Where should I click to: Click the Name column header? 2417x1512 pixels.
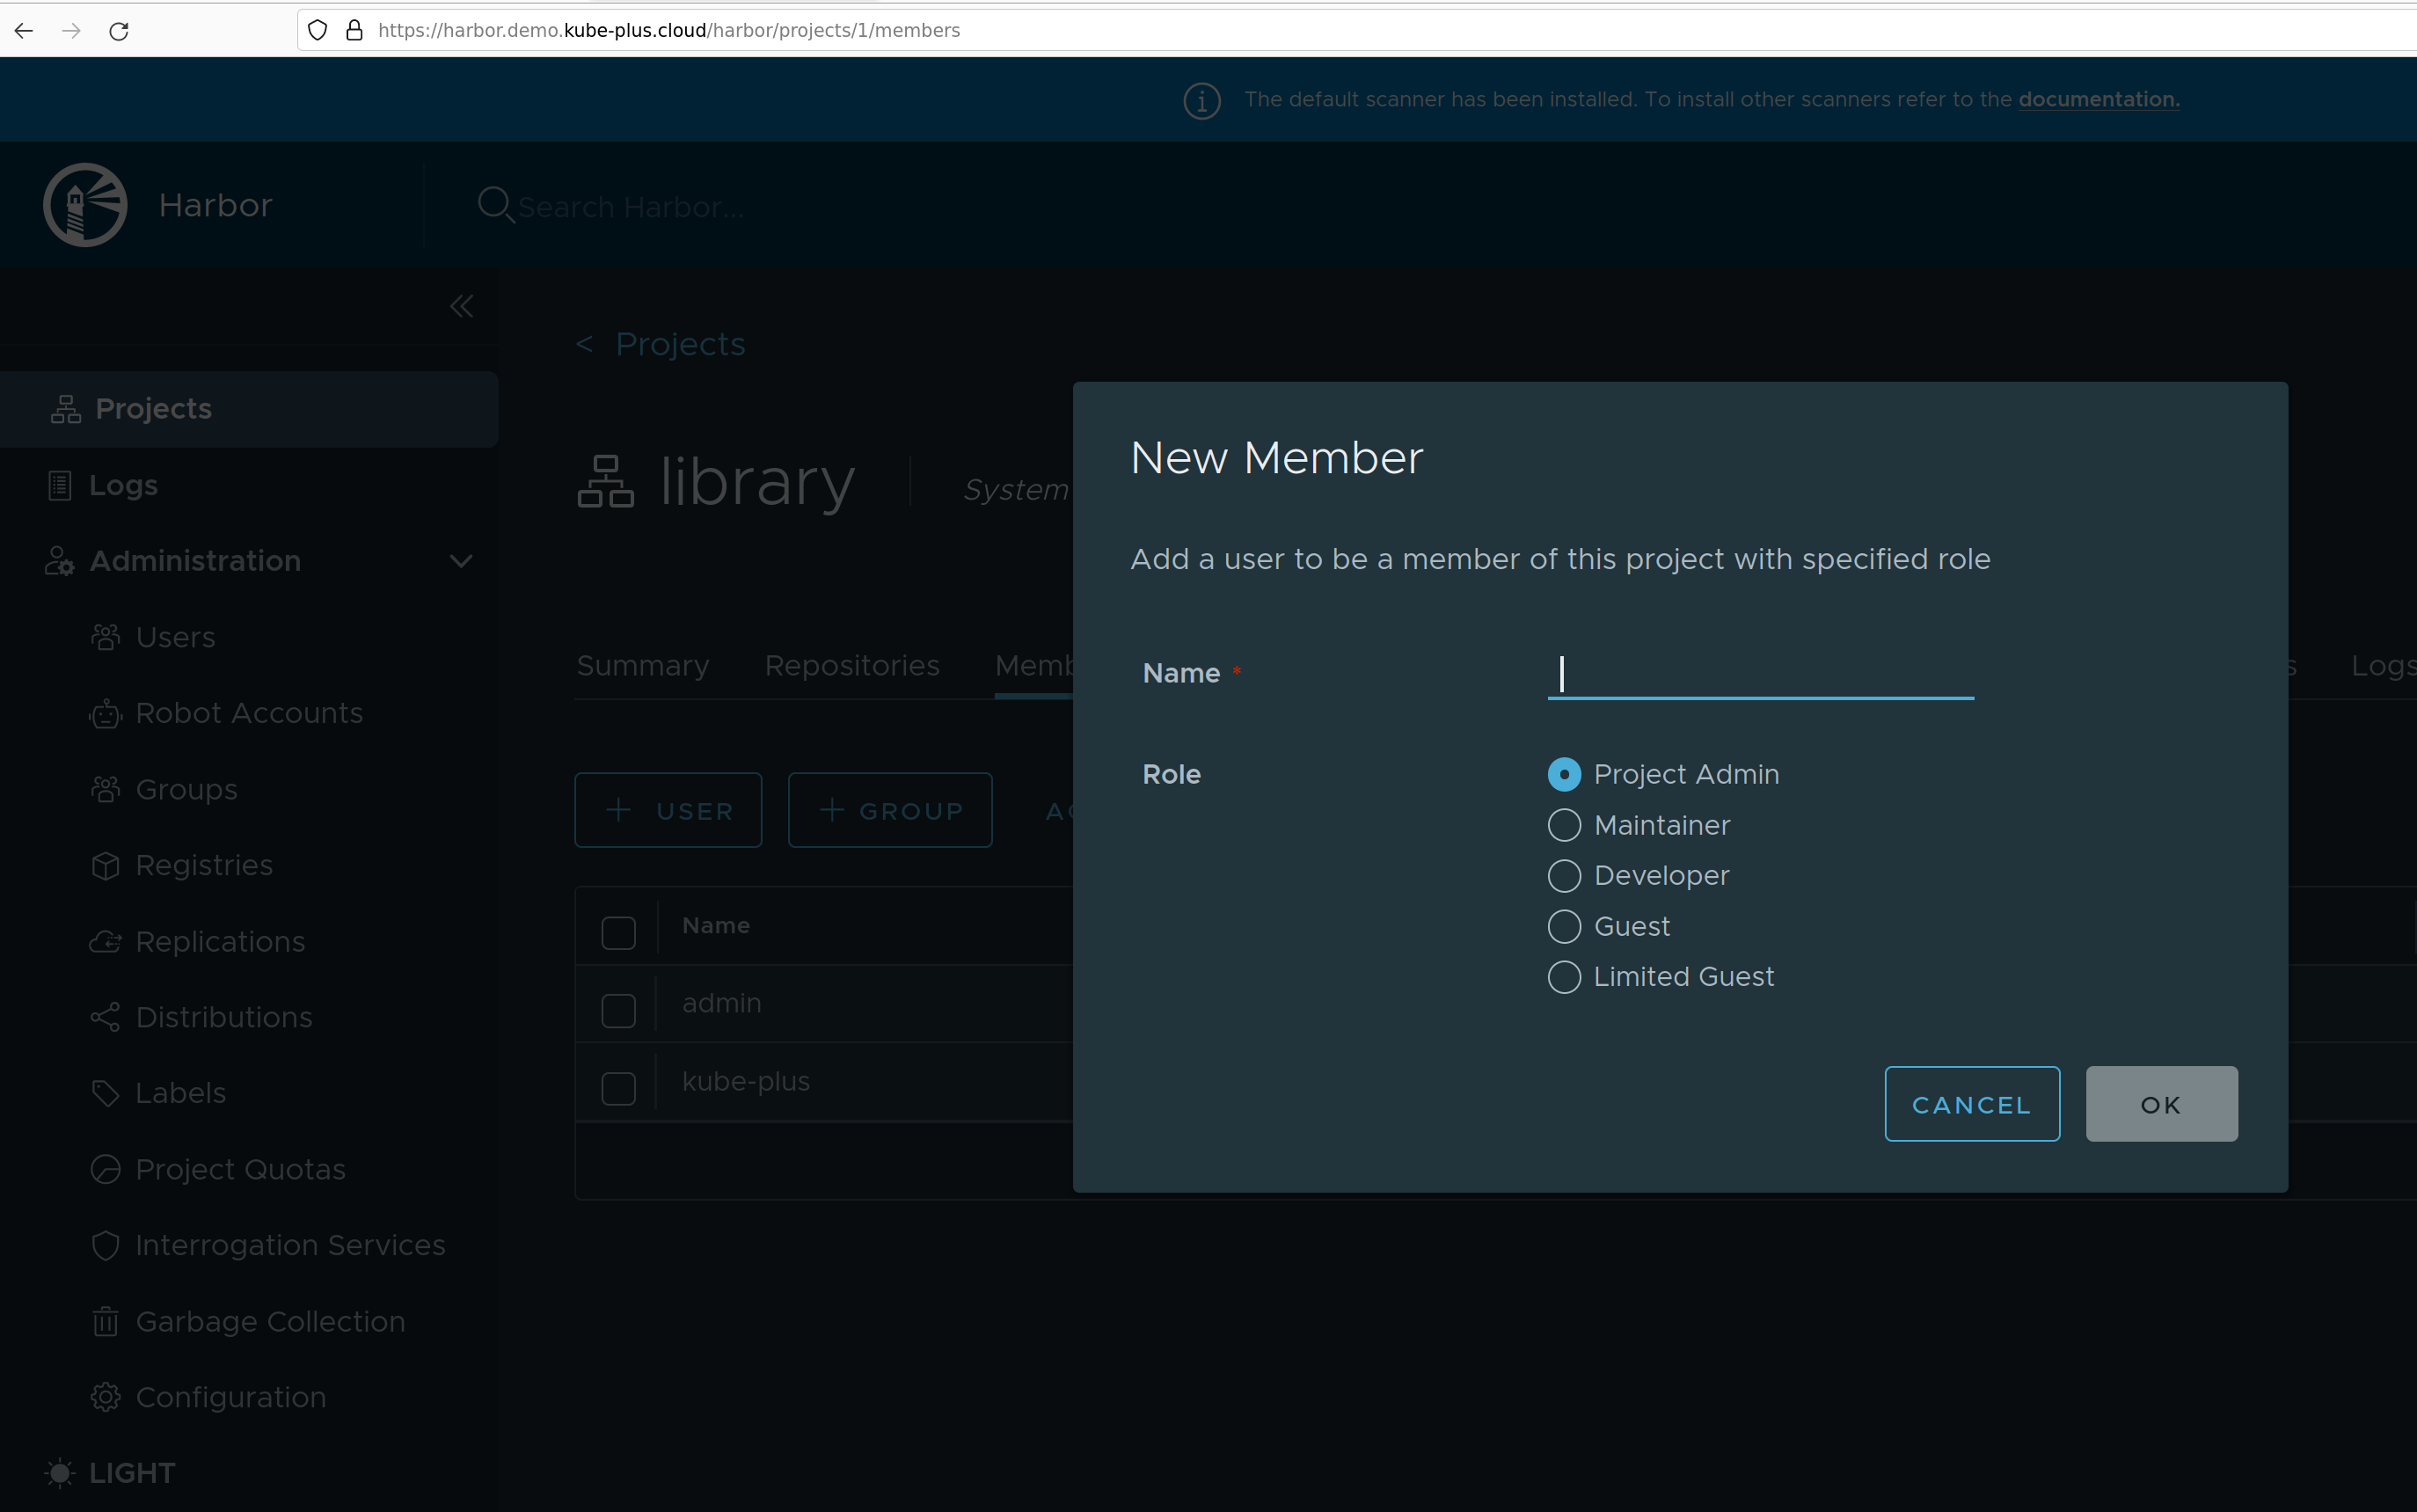[716, 926]
